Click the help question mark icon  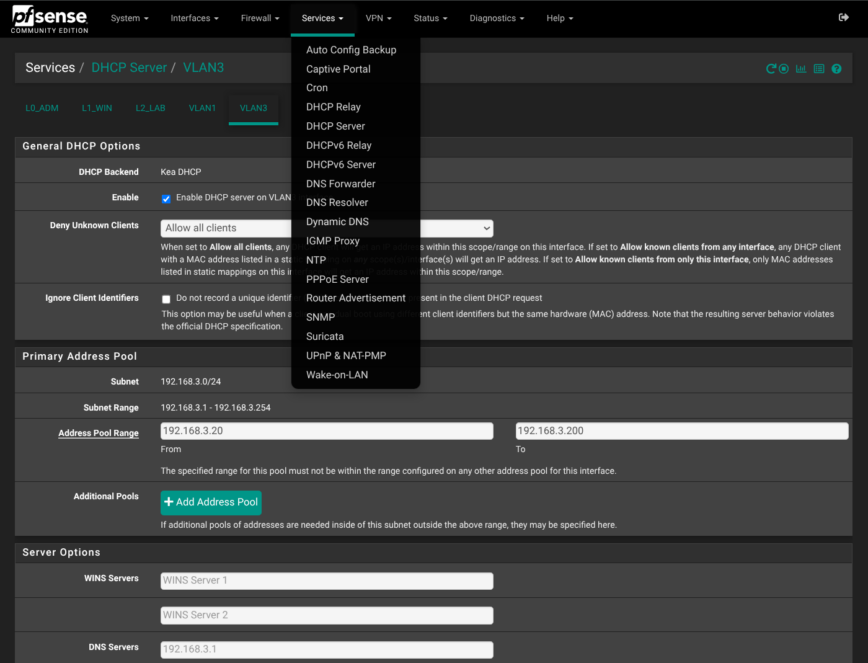tap(836, 69)
